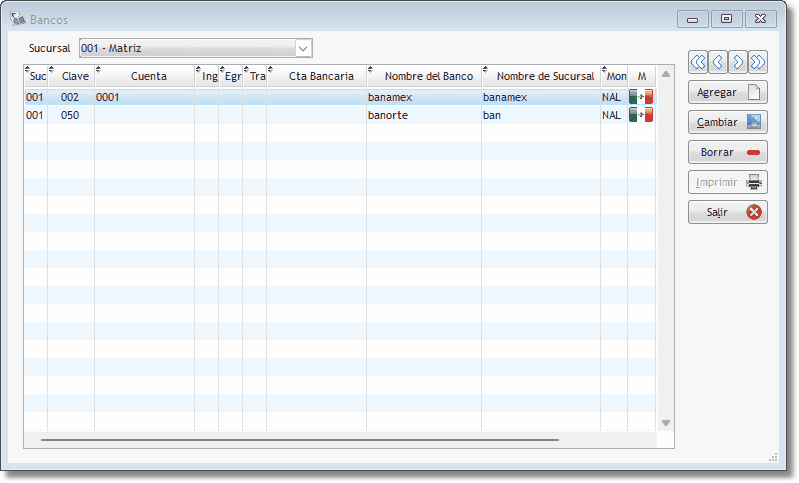Click the Bancos window title icon
Screen dimensions: 799x483
pos(18,19)
